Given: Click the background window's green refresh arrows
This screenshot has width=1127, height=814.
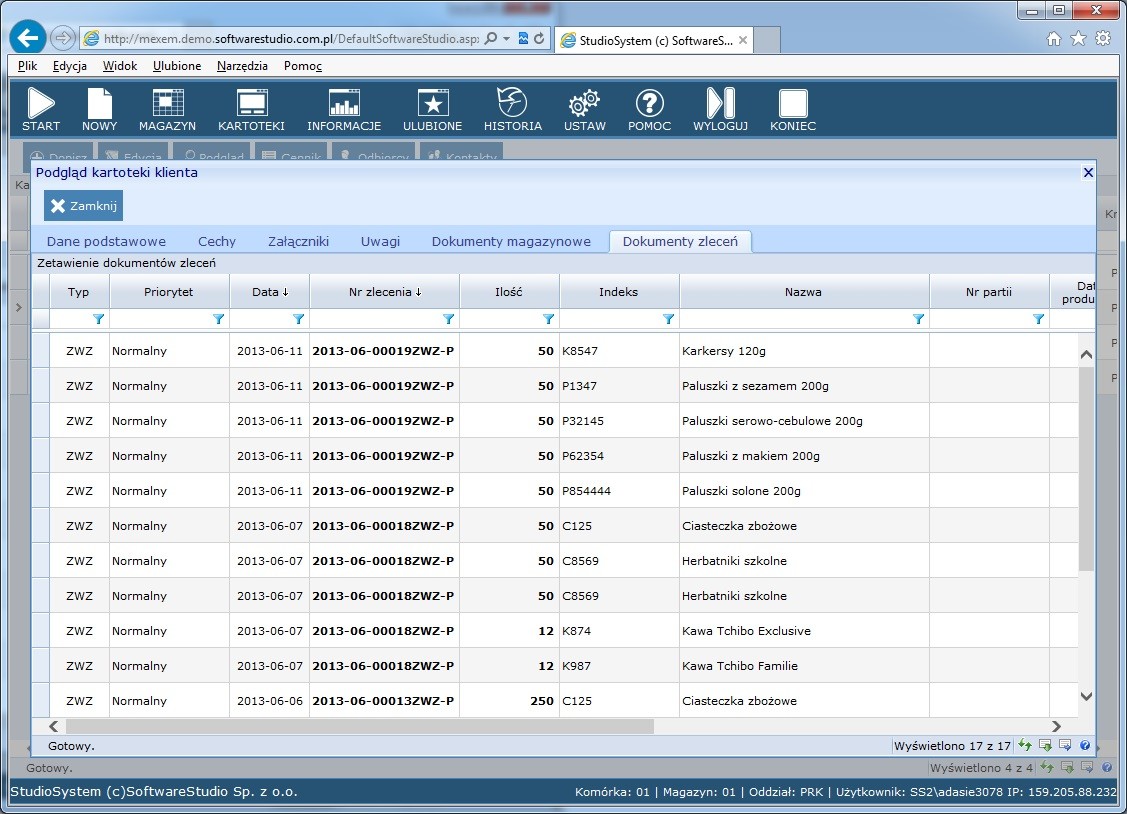Looking at the screenshot, I should coord(1047,767).
